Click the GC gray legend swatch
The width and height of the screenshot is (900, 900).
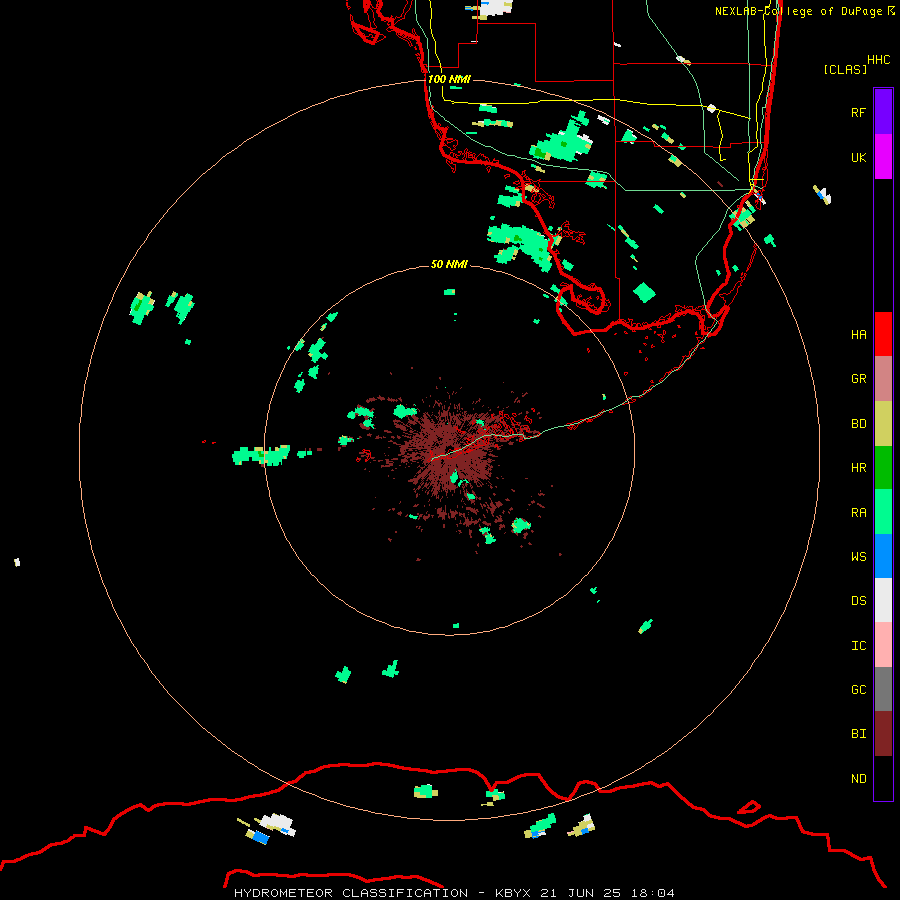tap(883, 689)
